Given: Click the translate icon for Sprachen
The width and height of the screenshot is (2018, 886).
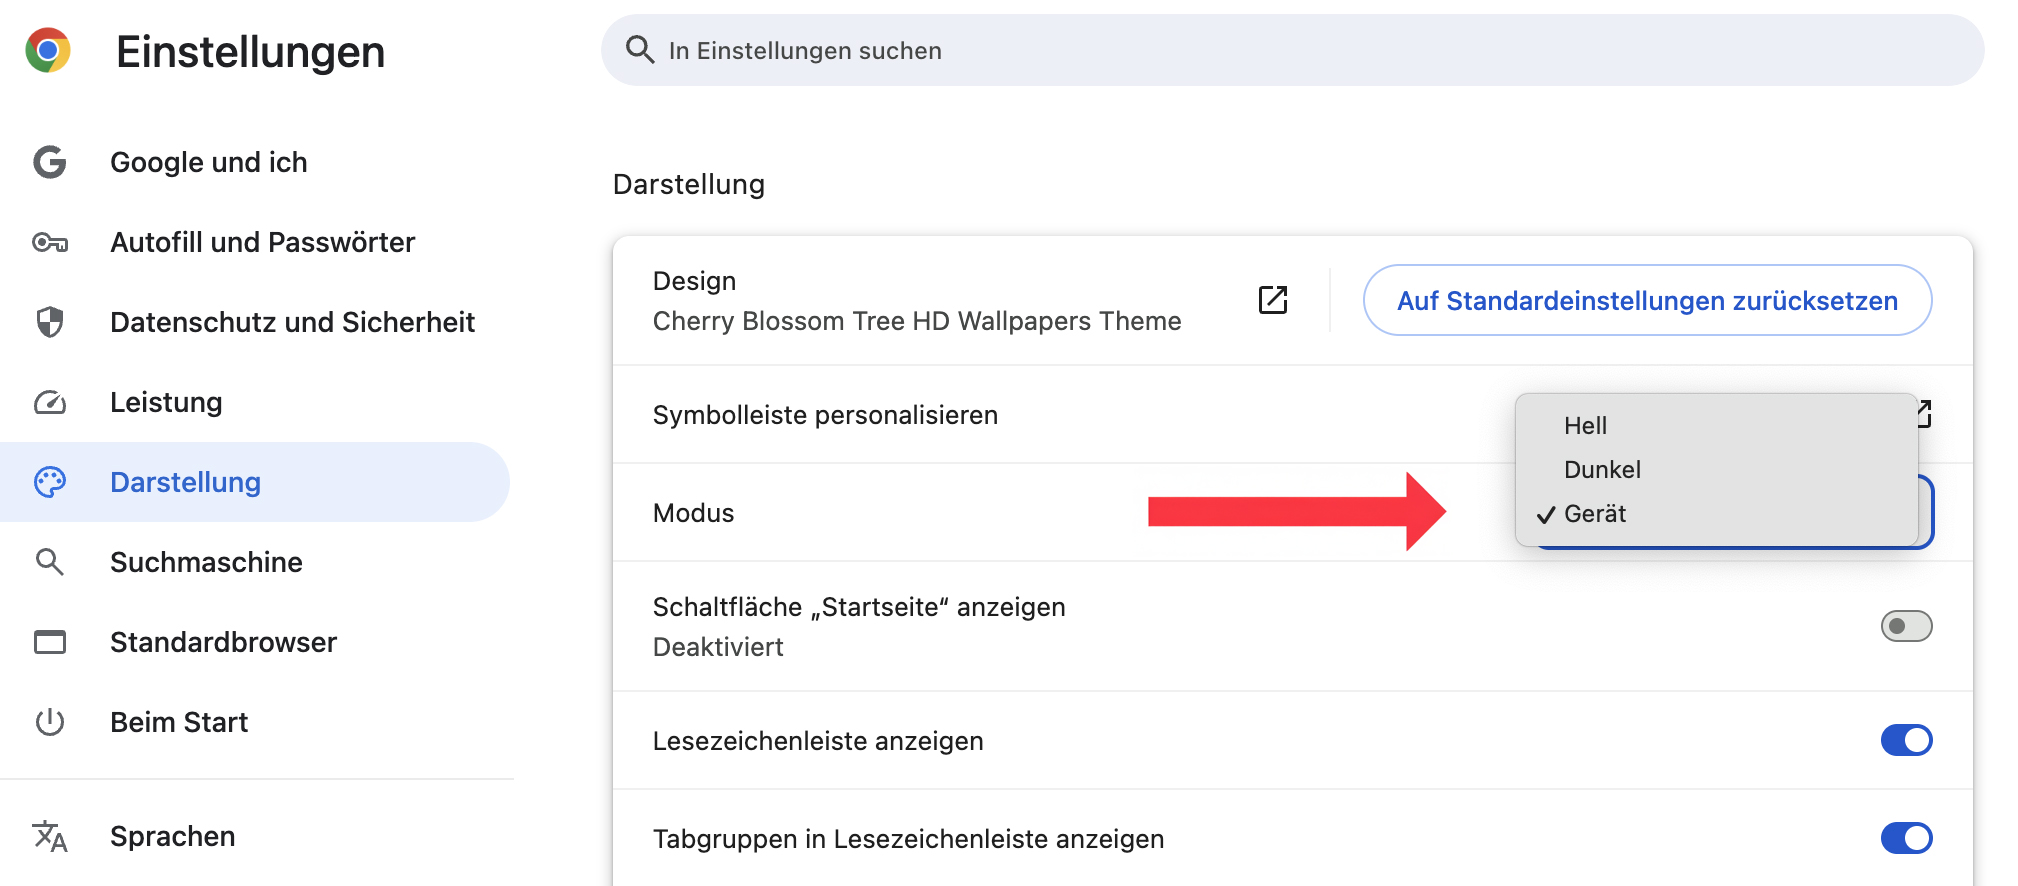Looking at the screenshot, I should tap(50, 836).
